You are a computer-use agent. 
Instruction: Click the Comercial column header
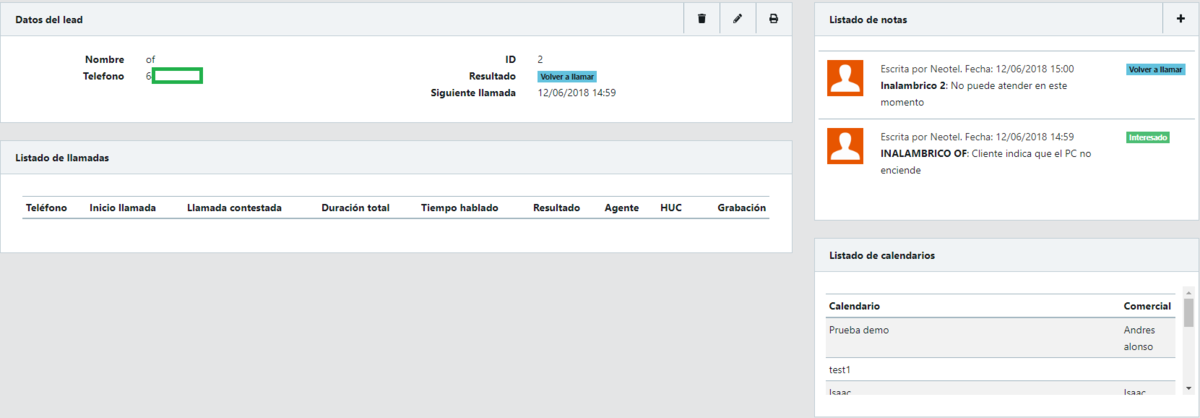[1146, 305]
